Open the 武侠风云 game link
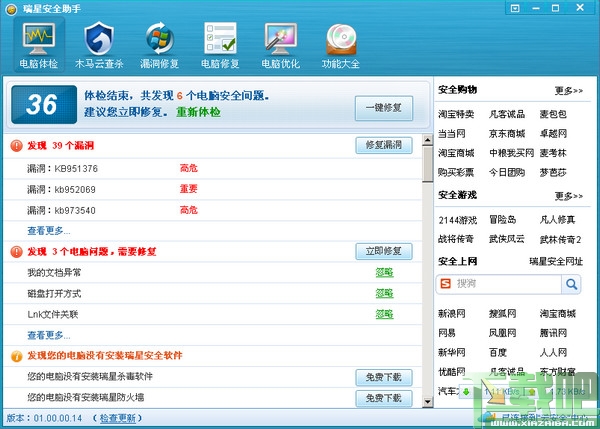600x429 pixels. [x=507, y=240]
